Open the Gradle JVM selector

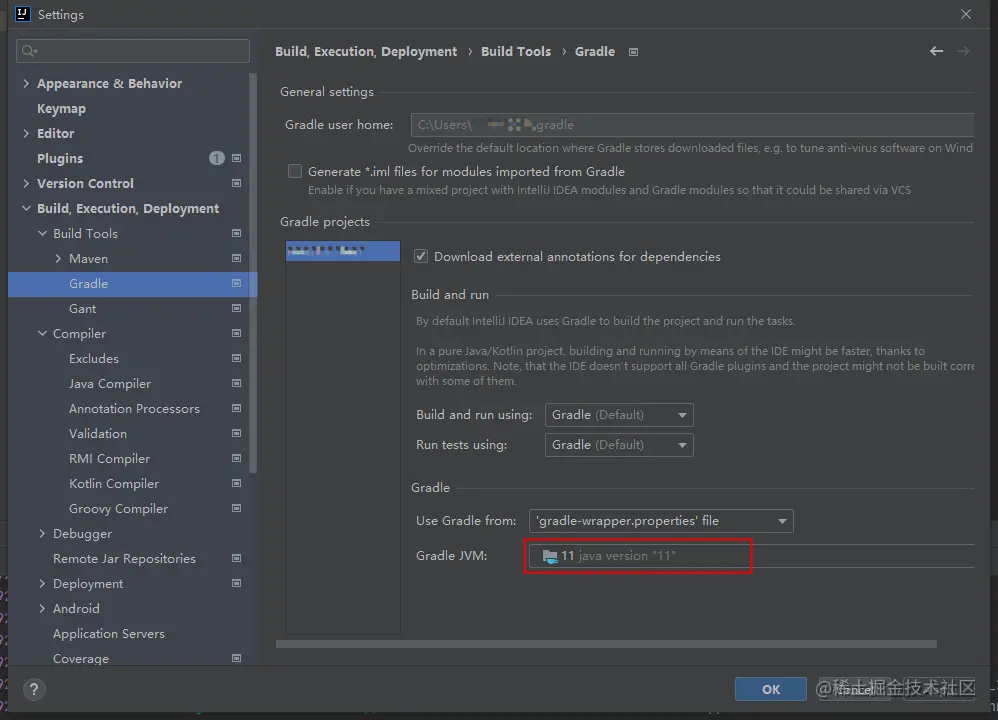click(751, 556)
